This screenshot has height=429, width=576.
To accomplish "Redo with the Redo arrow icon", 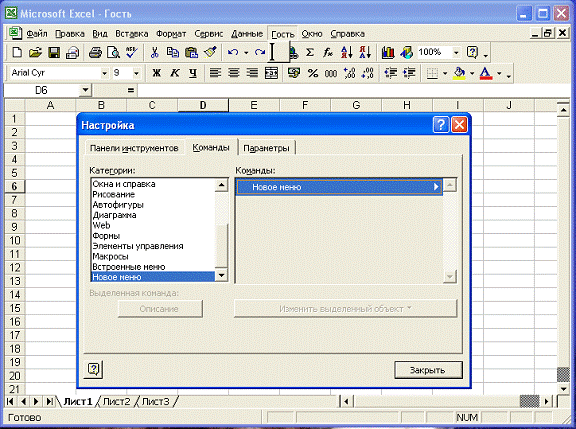I will pos(260,53).
